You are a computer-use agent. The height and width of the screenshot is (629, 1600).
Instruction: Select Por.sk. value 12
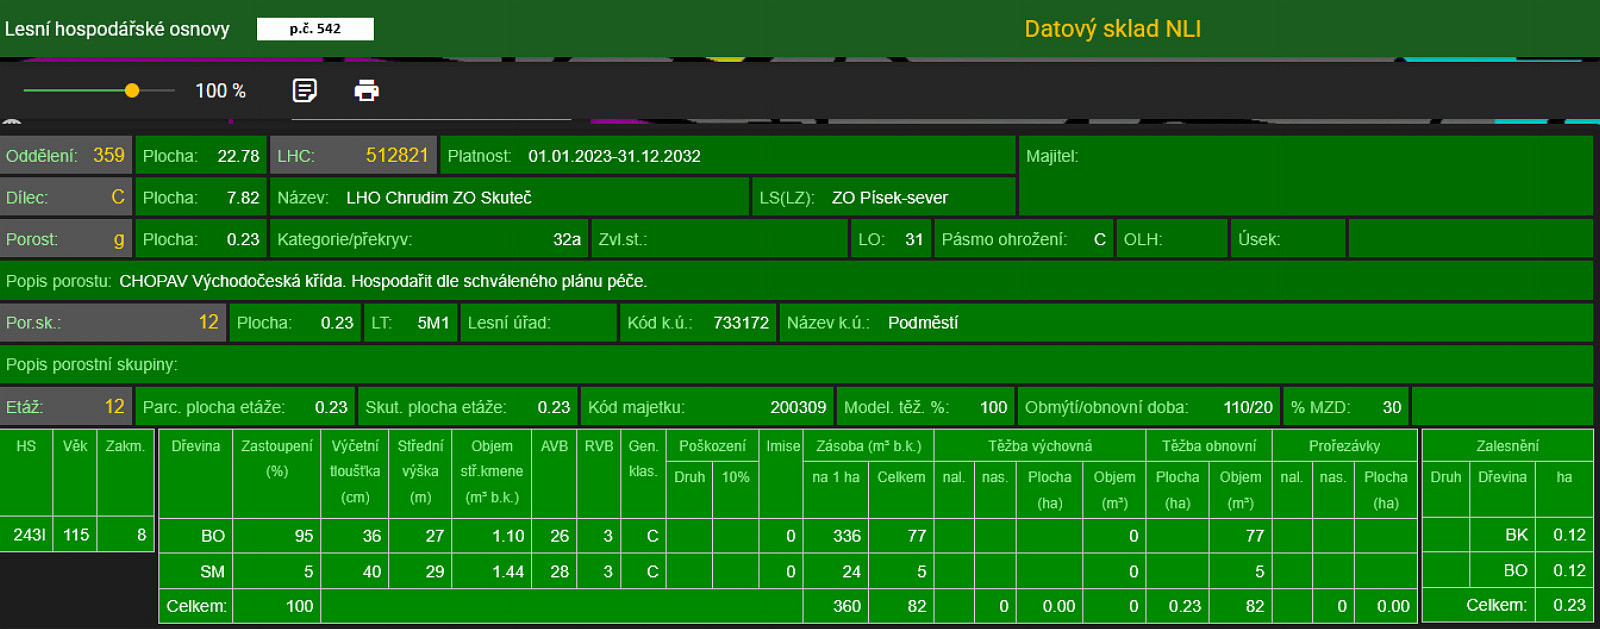pos(208,322)
